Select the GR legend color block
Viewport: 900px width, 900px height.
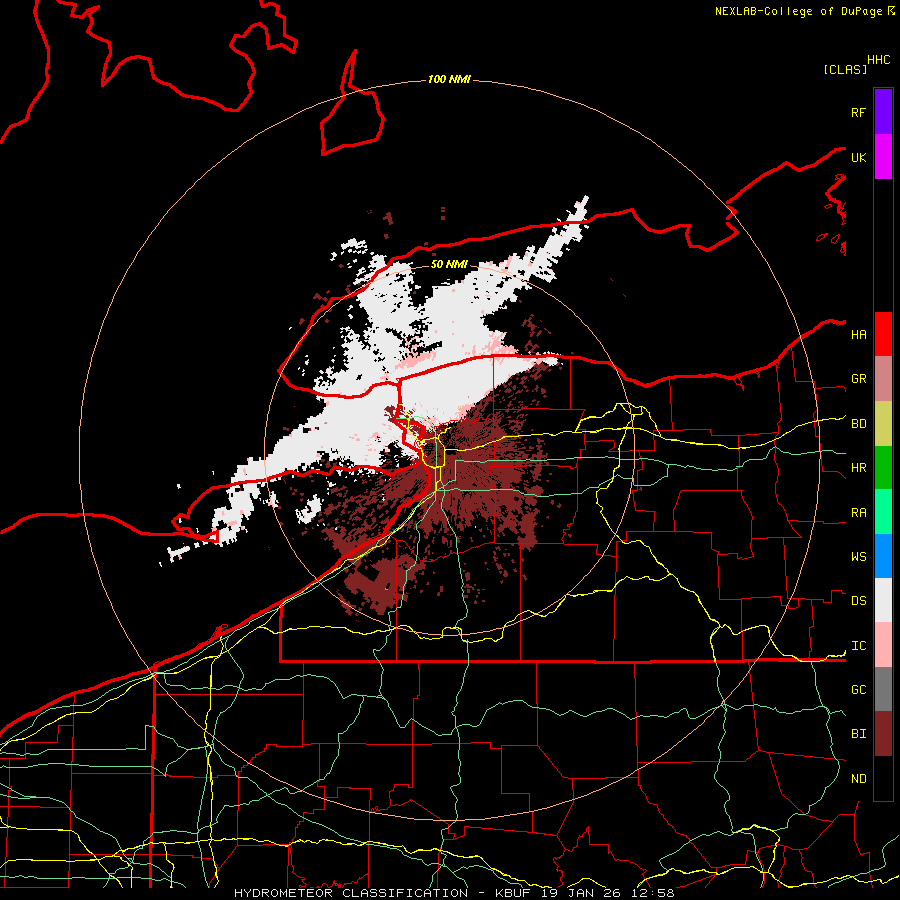(x=883, y=379)
